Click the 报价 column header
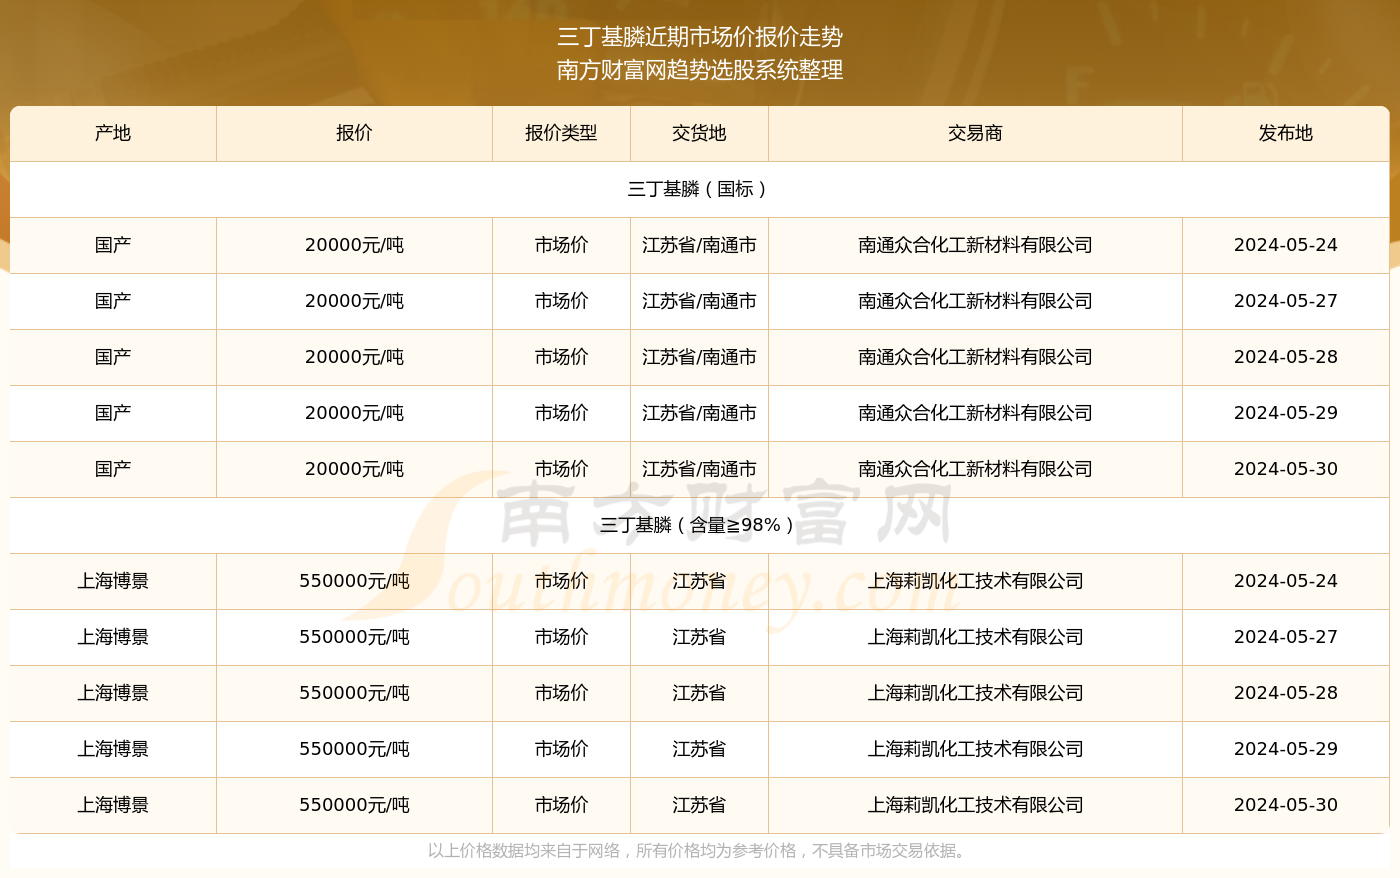The image size is (1400, 878). tap(354, 133)
